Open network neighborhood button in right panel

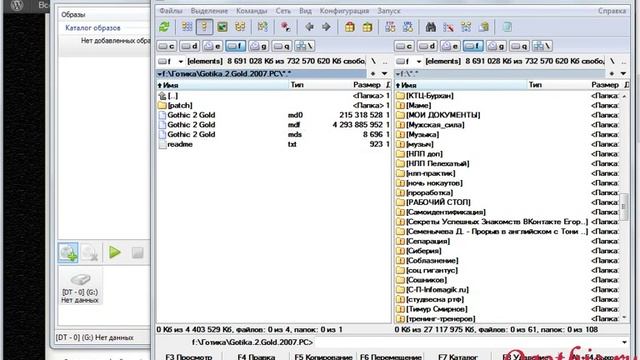pos(542,46)
